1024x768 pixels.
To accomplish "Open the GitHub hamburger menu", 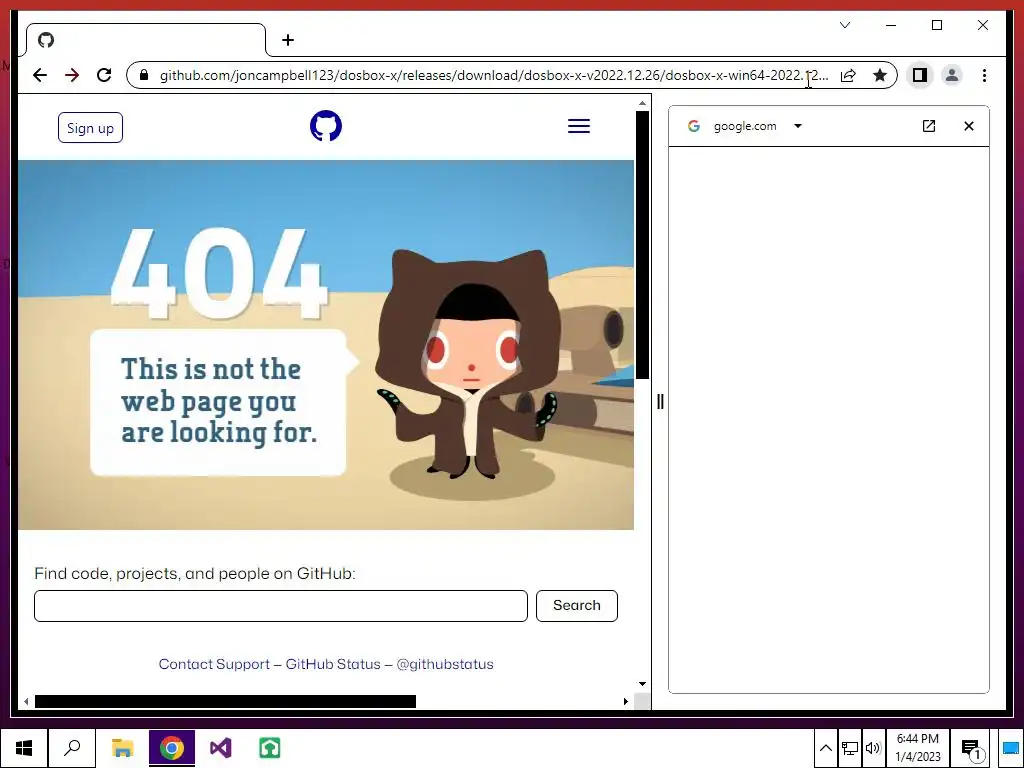I will click(x=579, y=126).
